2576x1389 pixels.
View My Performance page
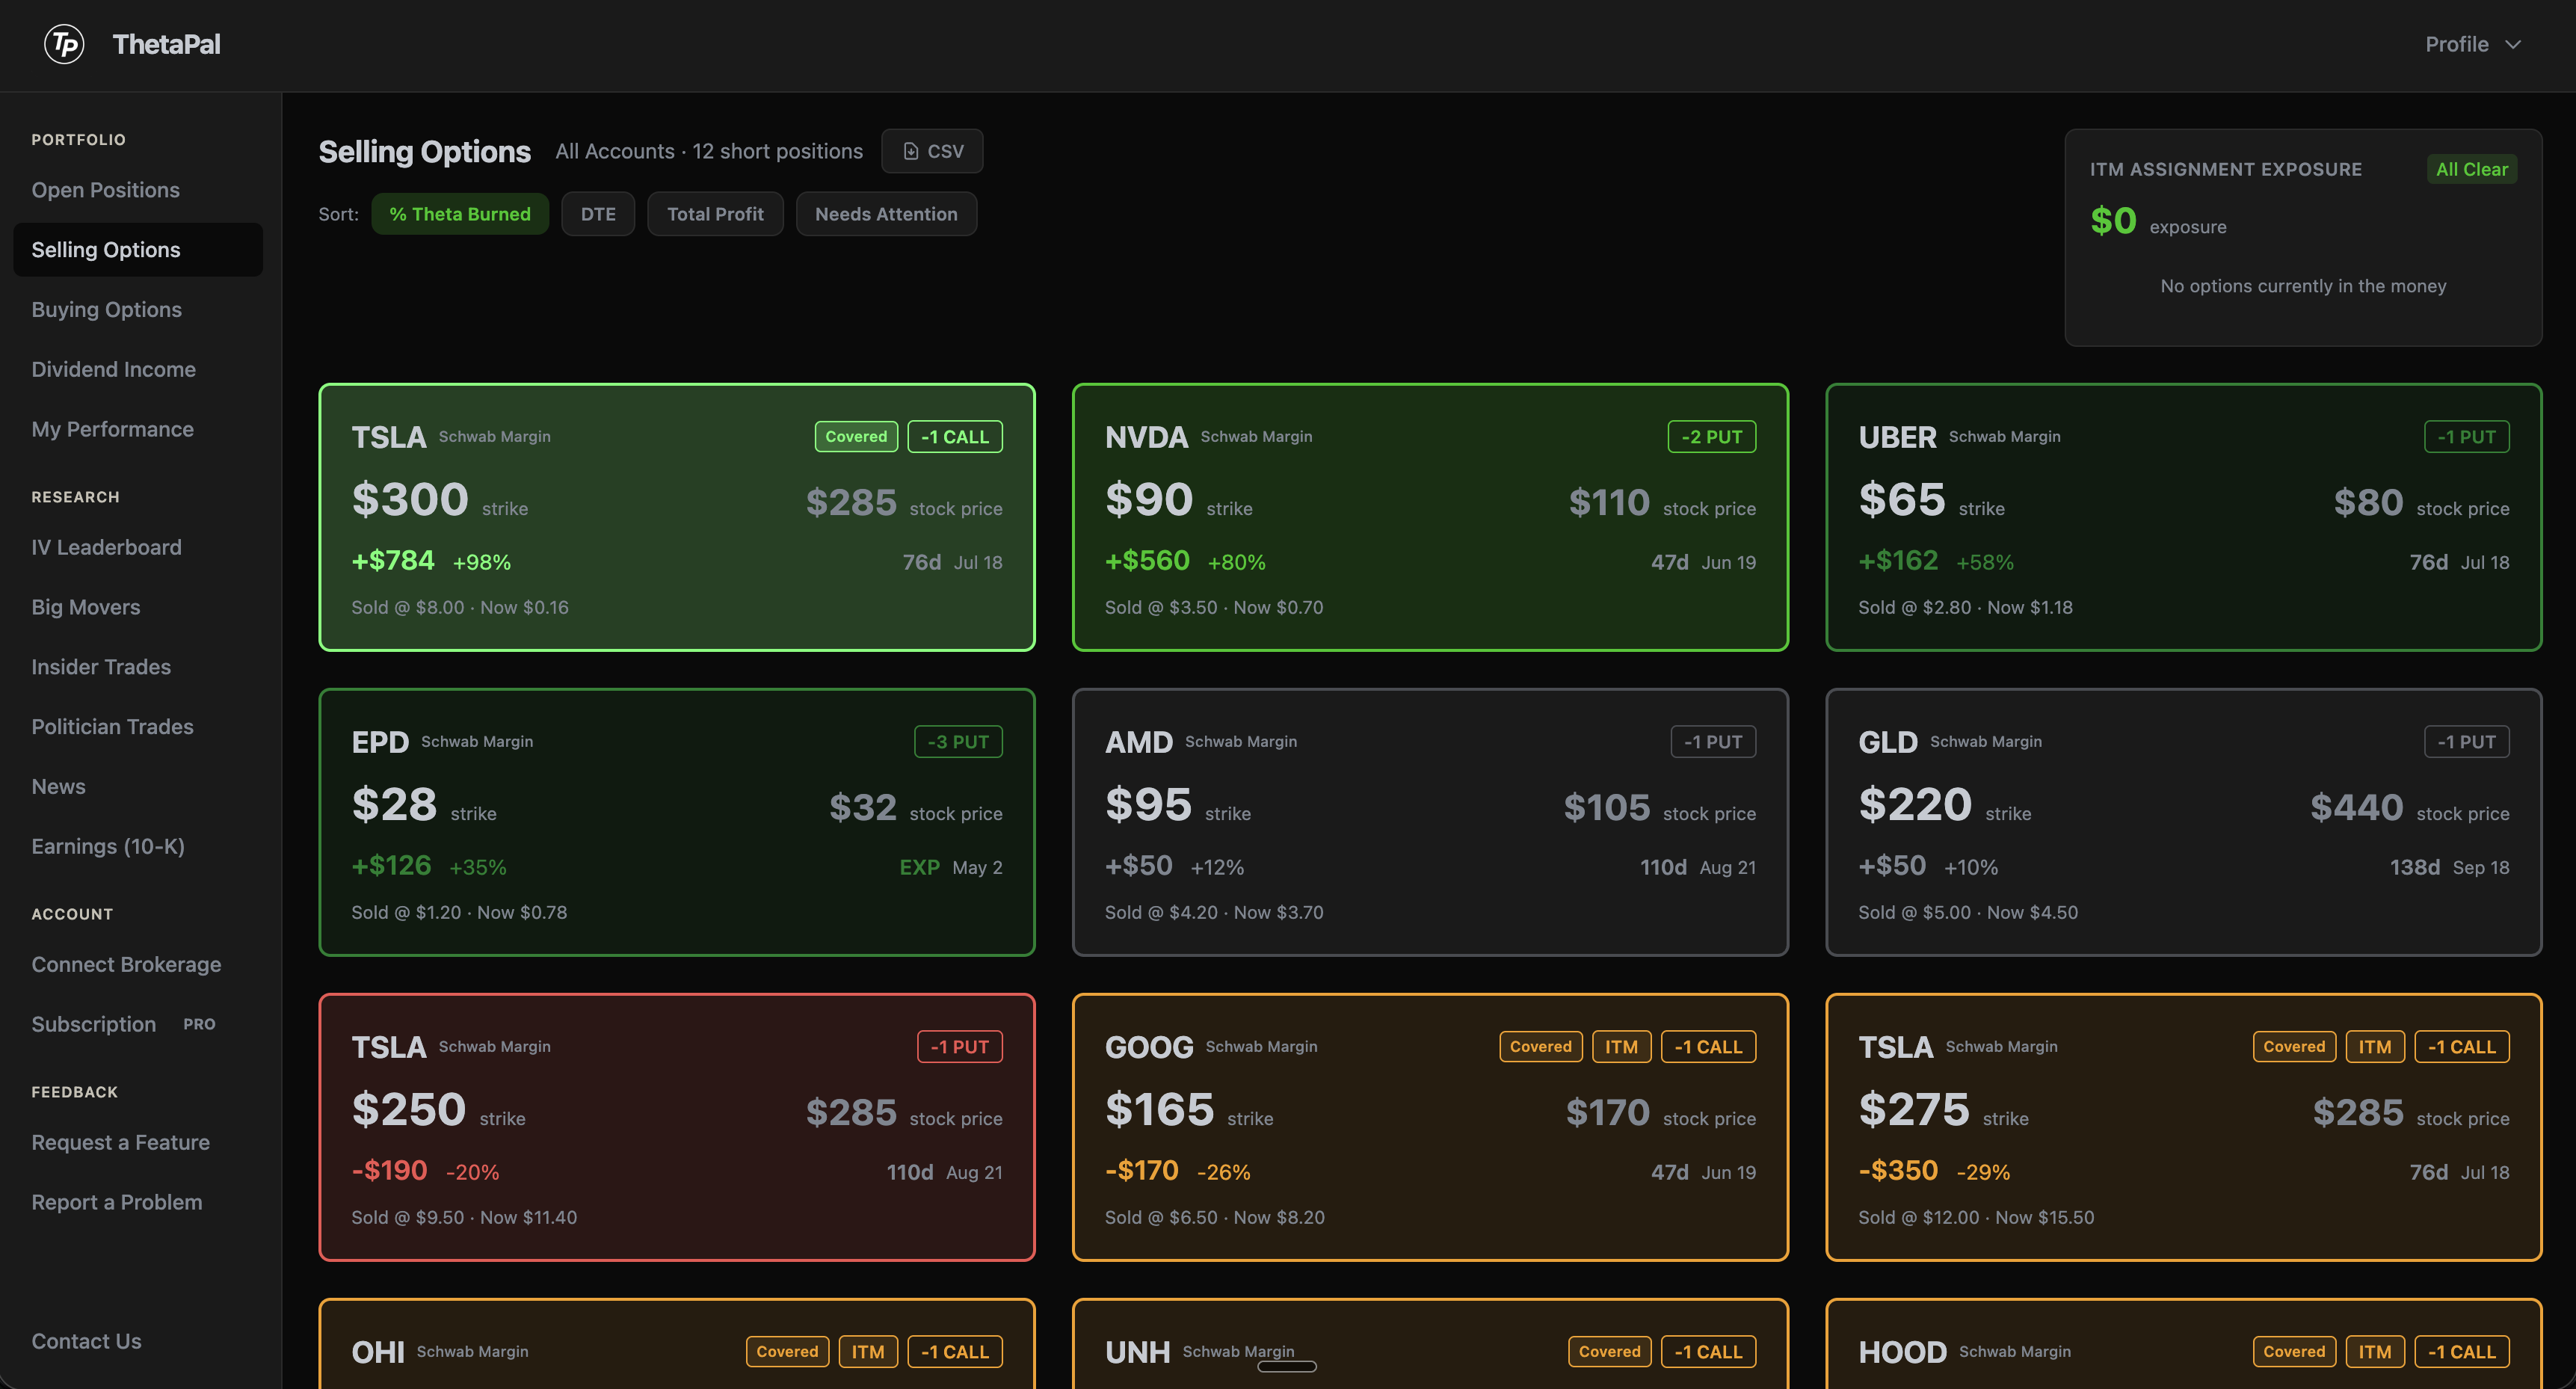pyautogui.click(x=138, y=429)
